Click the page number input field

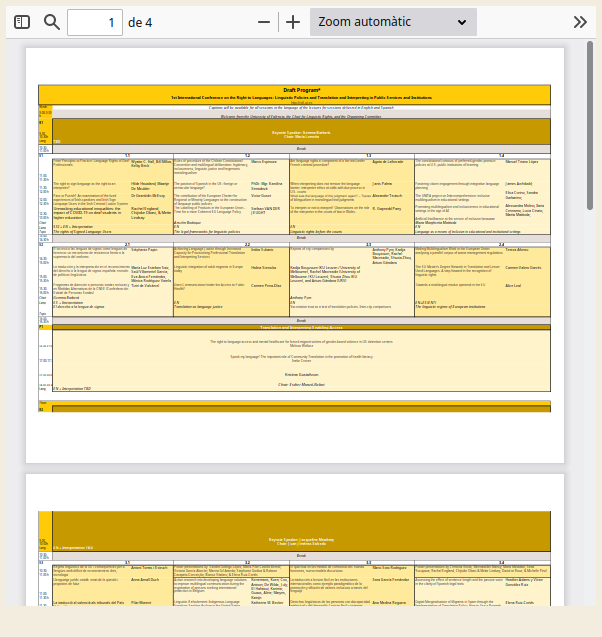pyautogui.click(x=95, y=22)
